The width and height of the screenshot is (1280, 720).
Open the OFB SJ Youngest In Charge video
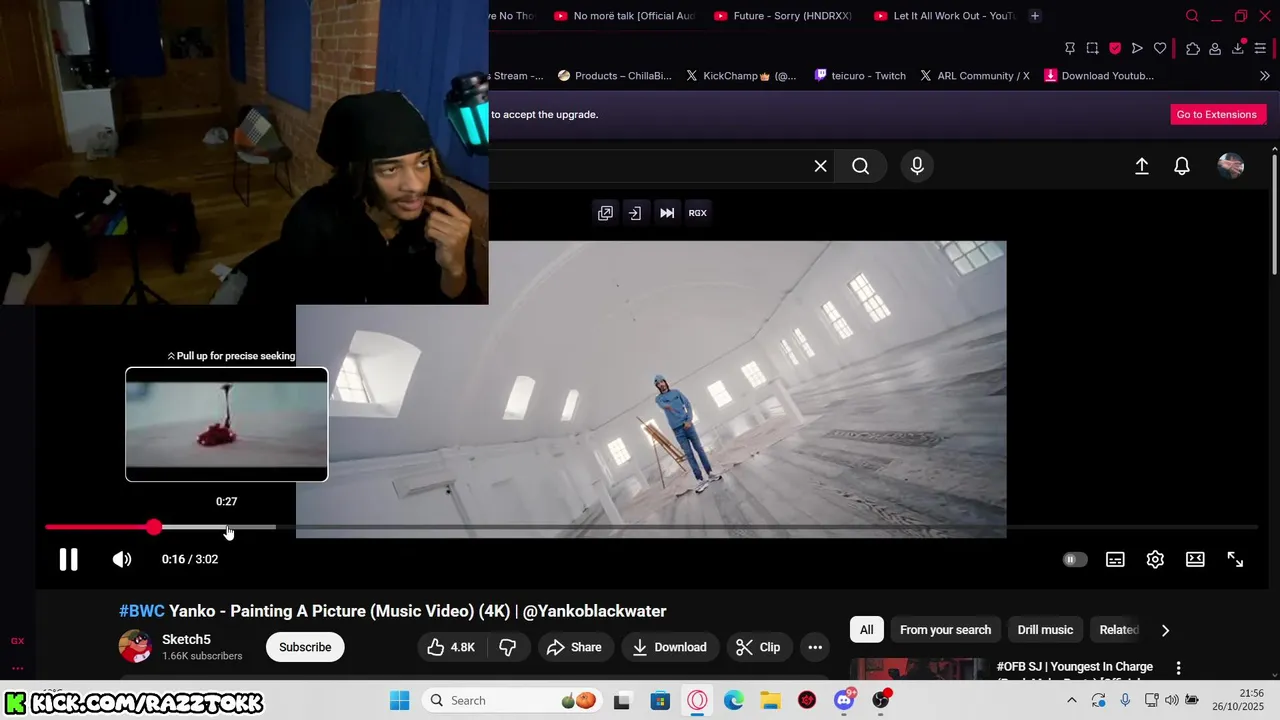(1074, 667)
